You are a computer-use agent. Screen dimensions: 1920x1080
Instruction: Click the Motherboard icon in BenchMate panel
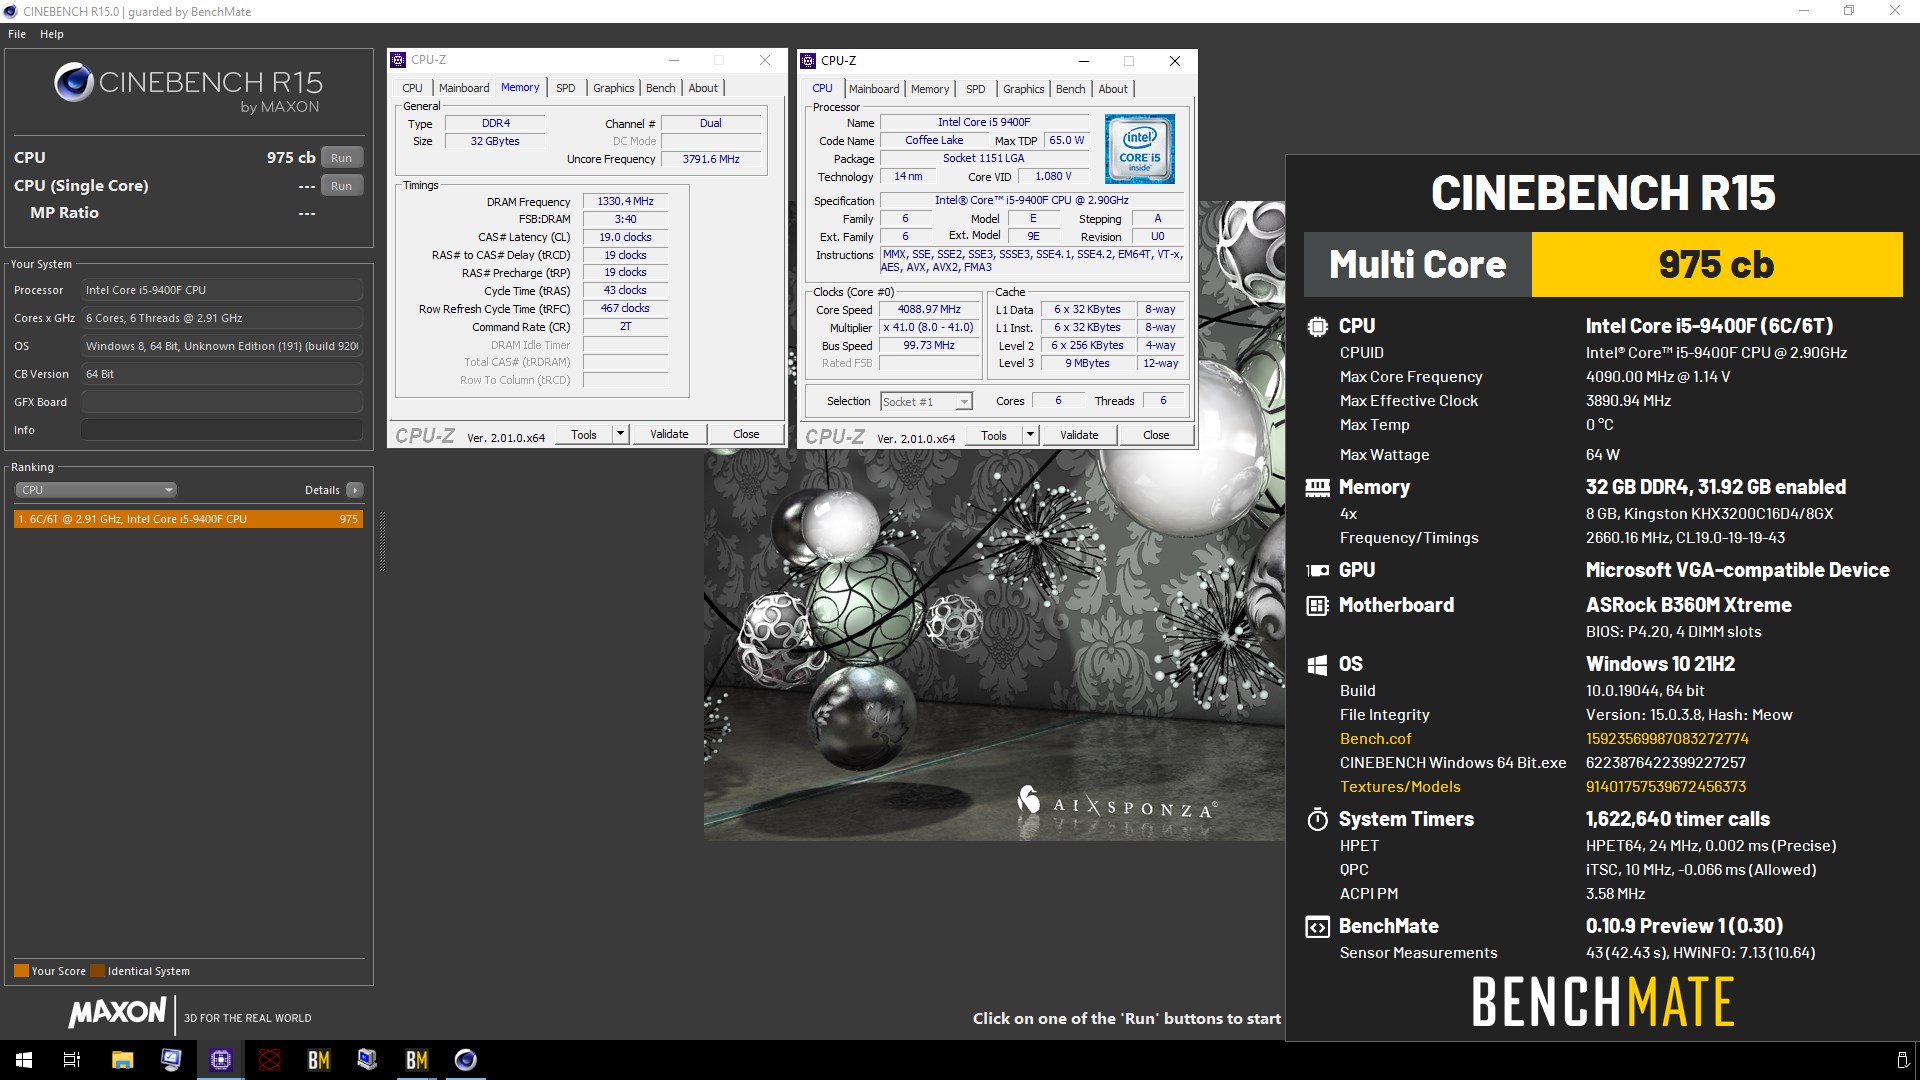(x=1318, y=606)
